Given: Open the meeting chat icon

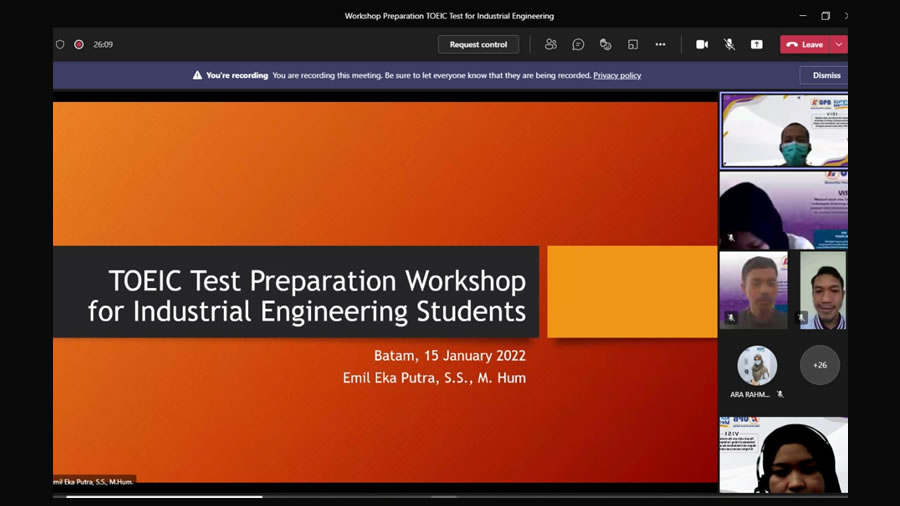Looking at the screenshot, I should (578, 44).
